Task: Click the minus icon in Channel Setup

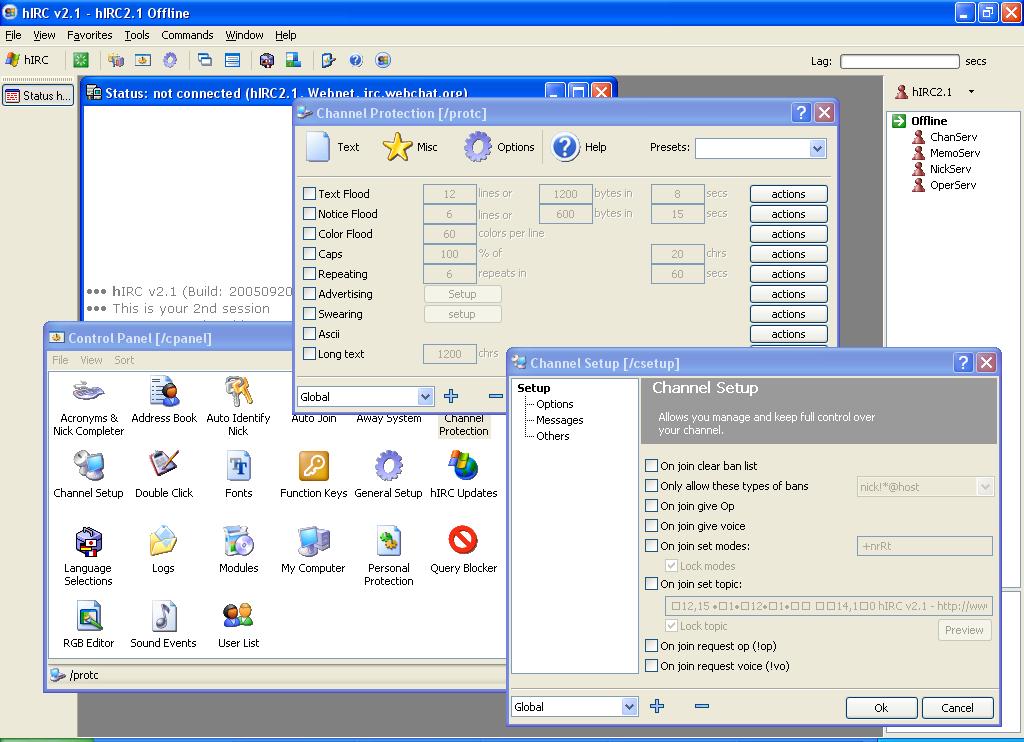Action: click(x=702, y=706)
